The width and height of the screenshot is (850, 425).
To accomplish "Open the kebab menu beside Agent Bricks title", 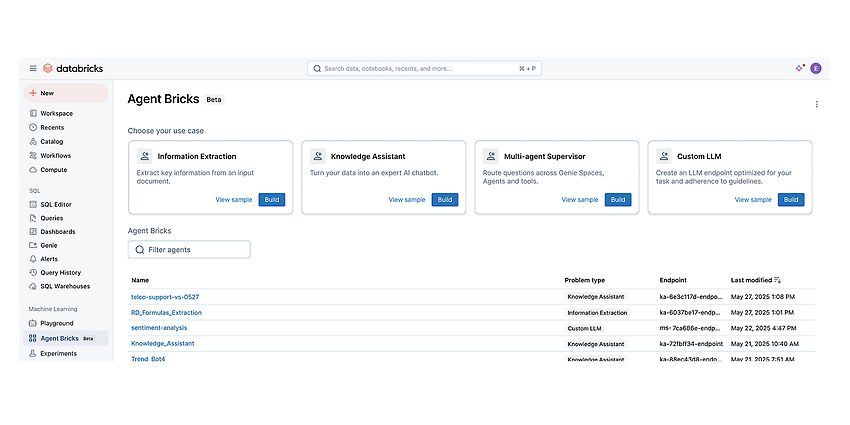I will [x=816, y=104].
